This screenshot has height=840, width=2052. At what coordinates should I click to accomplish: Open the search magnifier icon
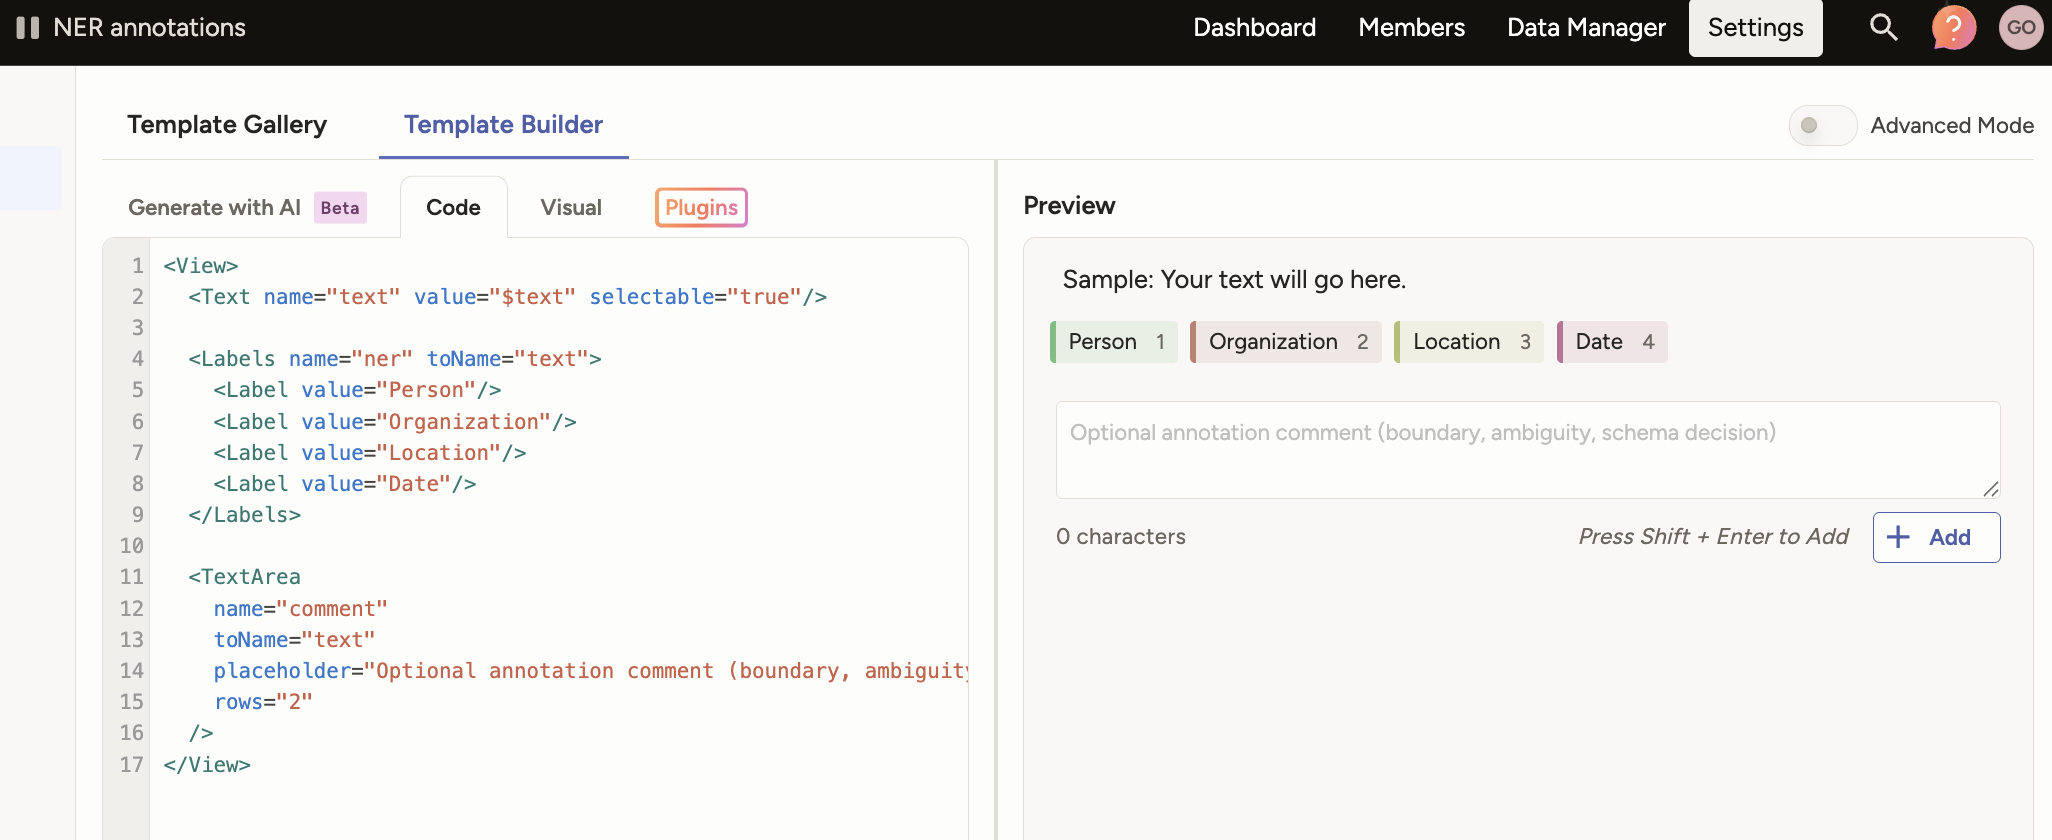click(x=1883, y=27)
